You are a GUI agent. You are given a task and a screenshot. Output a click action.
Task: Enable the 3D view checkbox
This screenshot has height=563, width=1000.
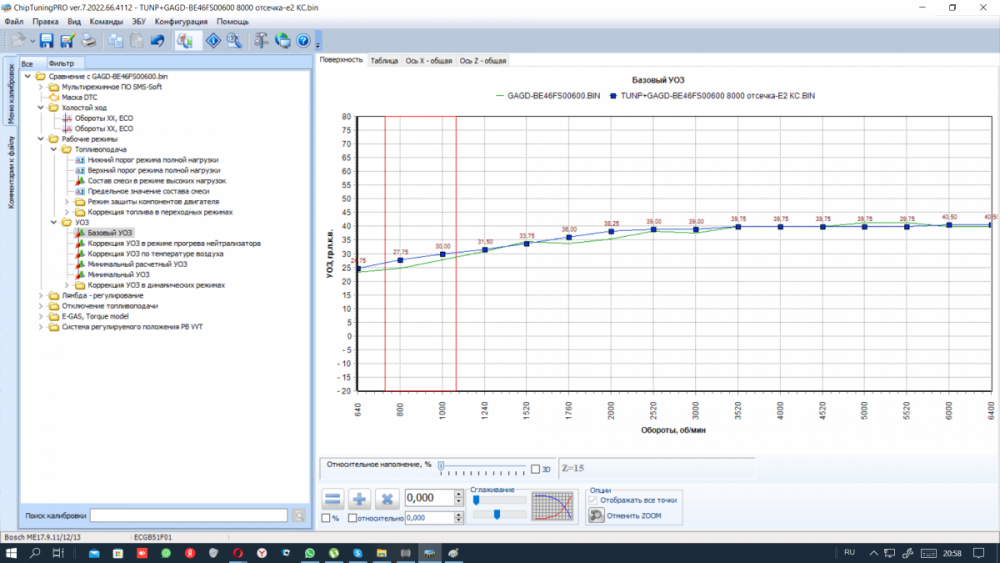(x=535, y=469)
